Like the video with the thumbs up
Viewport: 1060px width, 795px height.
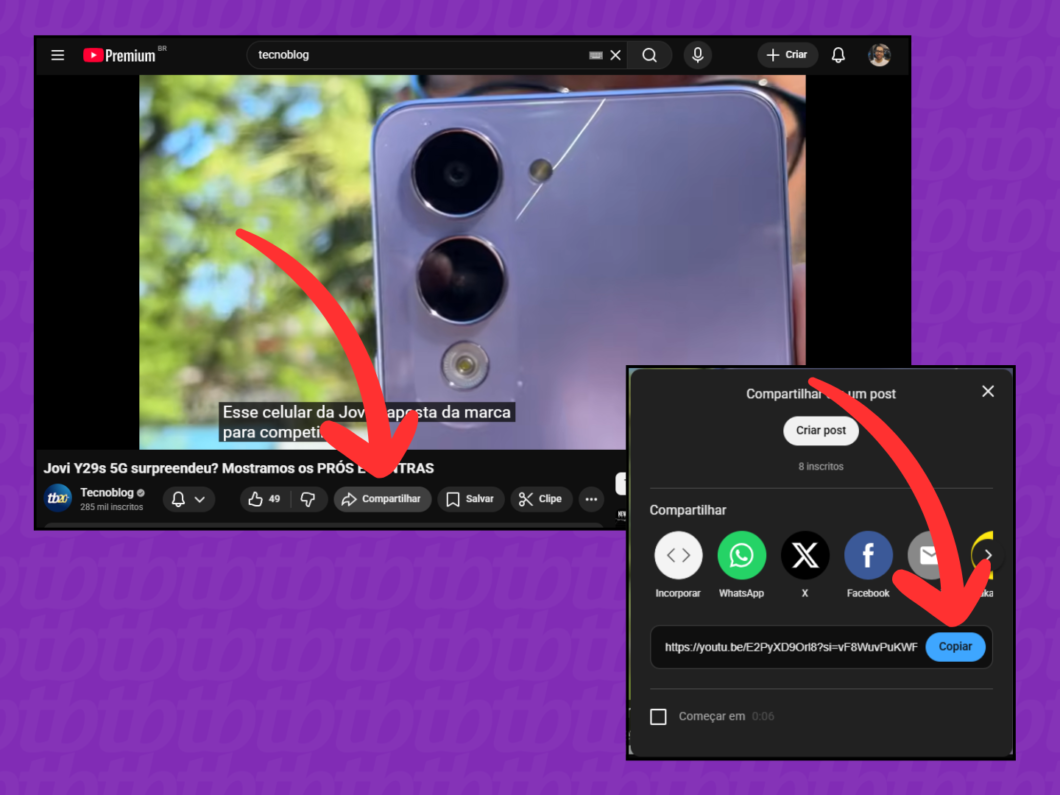pos(259,499)
